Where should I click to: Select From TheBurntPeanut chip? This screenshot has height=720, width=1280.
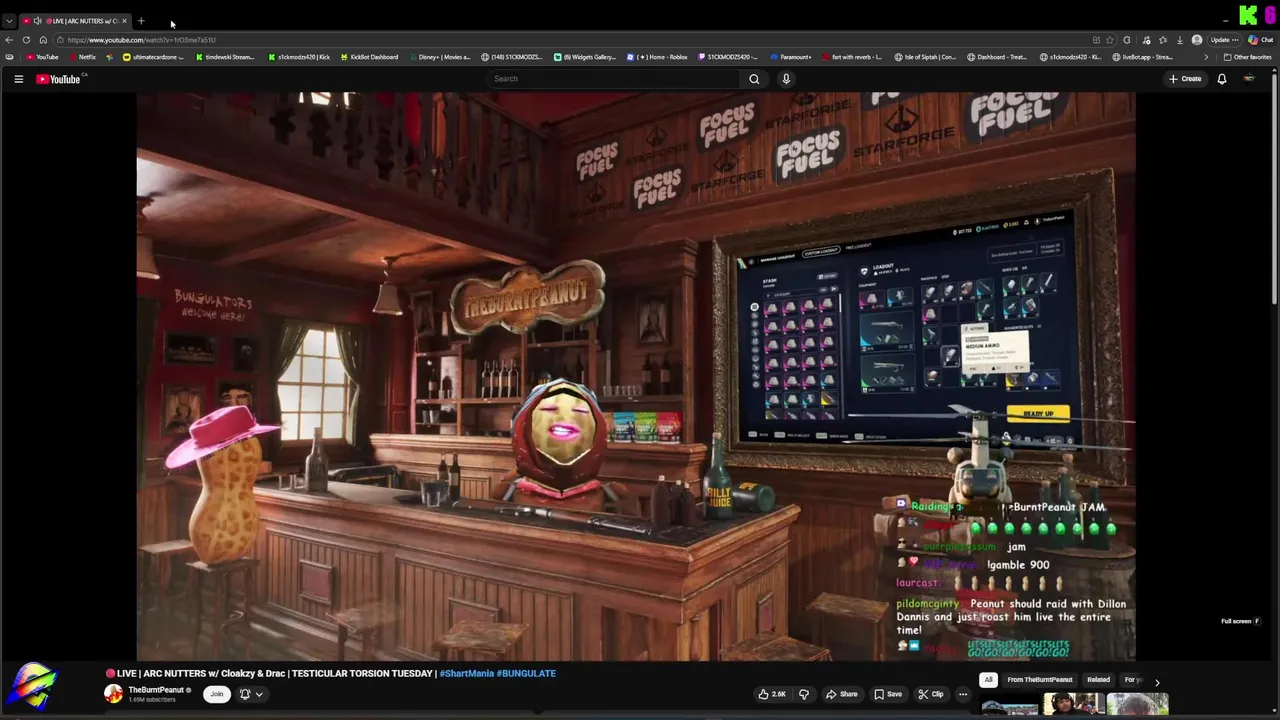pos(1040,680)
